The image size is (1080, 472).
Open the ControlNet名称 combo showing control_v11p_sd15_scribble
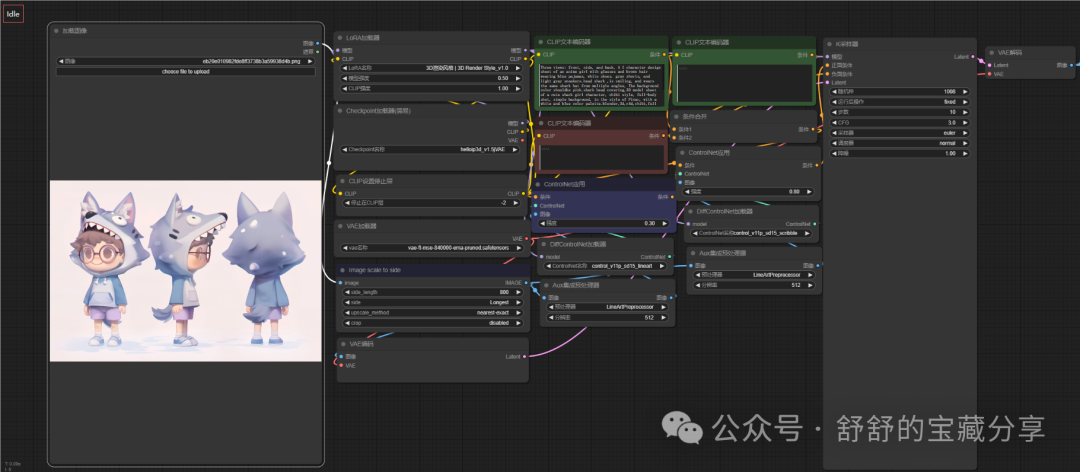click(x=752, y=233)
